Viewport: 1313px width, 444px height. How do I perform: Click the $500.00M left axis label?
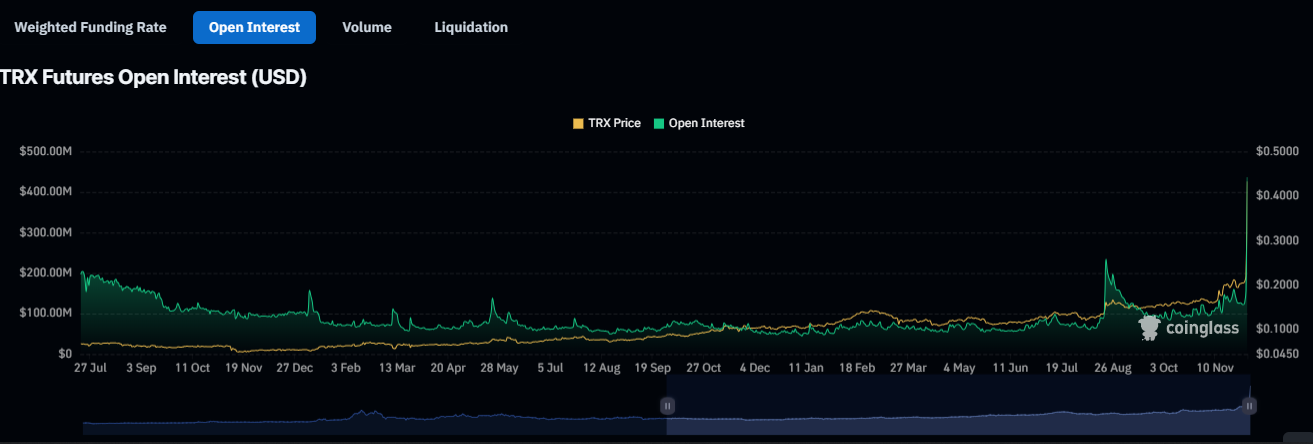point(46,151)
